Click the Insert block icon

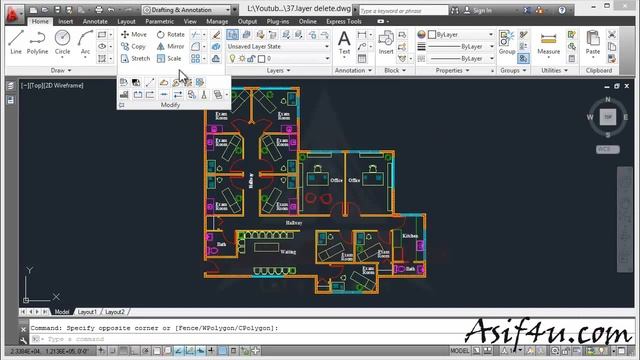click(x=386, y=42)
